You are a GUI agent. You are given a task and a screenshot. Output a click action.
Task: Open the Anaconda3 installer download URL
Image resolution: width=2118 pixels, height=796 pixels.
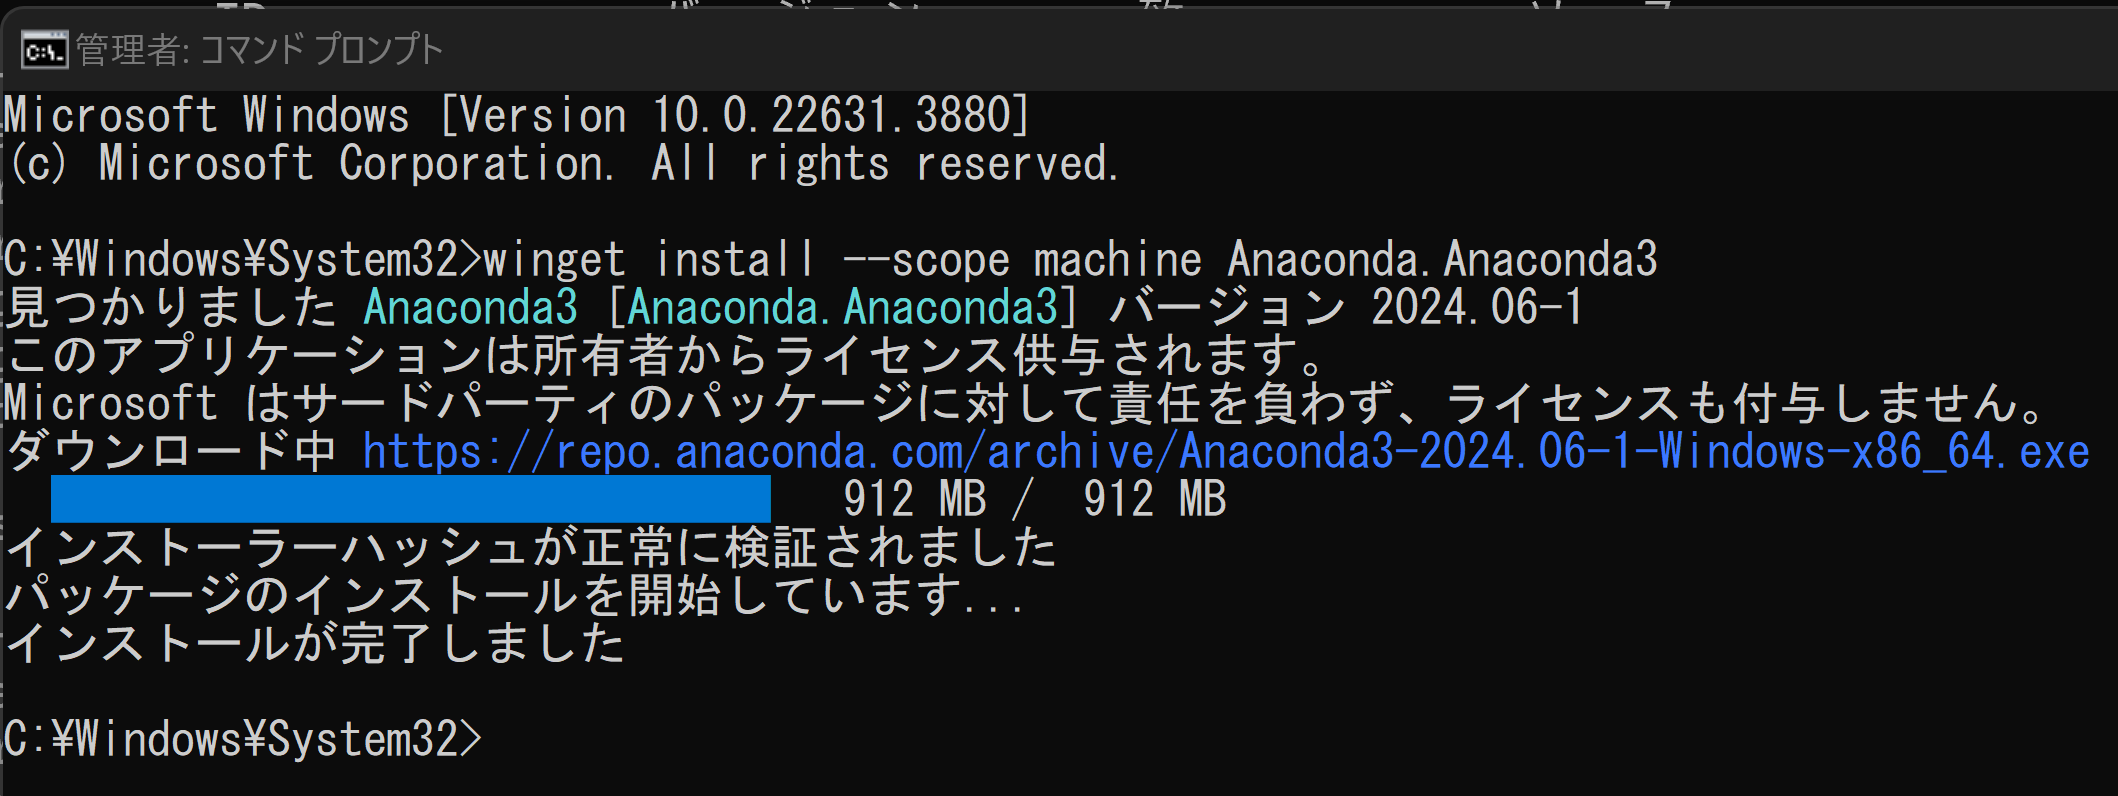point(1226,452)
